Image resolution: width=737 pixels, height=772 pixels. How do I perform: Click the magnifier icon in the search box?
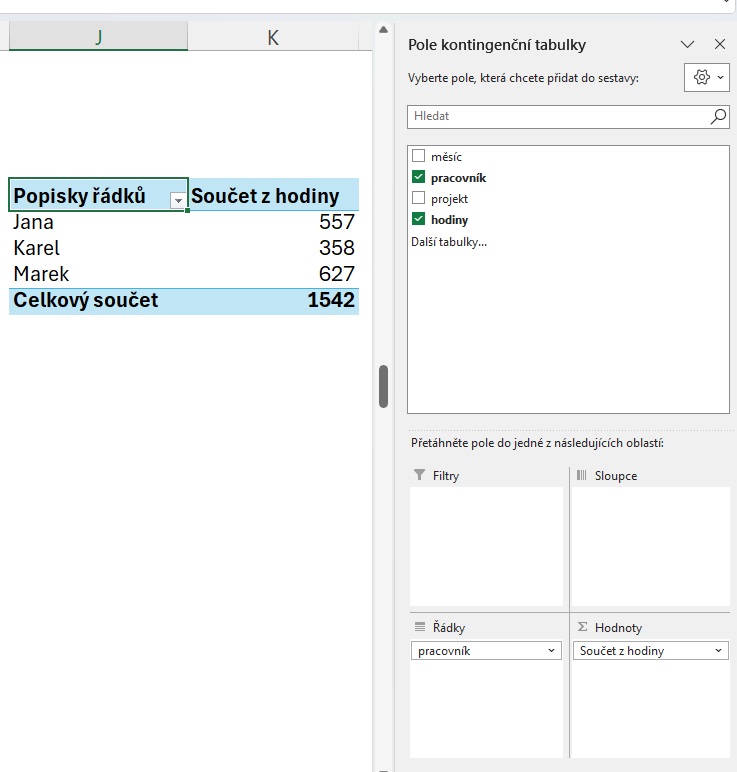718,116
